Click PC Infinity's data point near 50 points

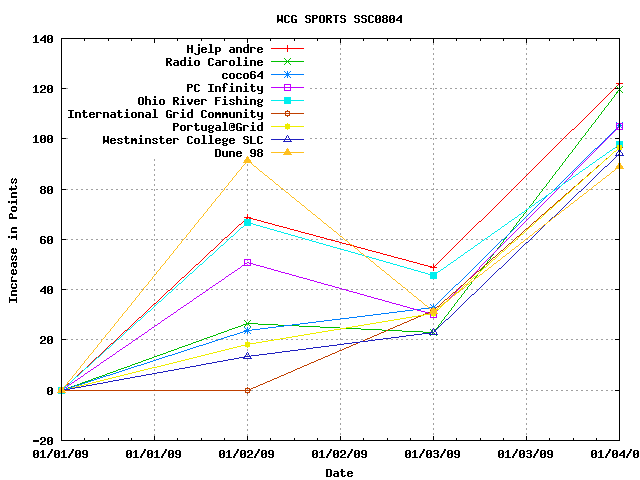247,263
